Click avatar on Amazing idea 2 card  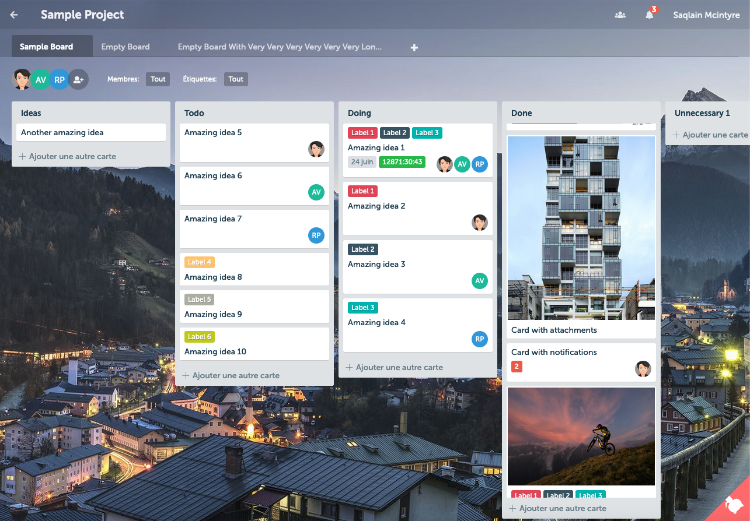(480, 222)
